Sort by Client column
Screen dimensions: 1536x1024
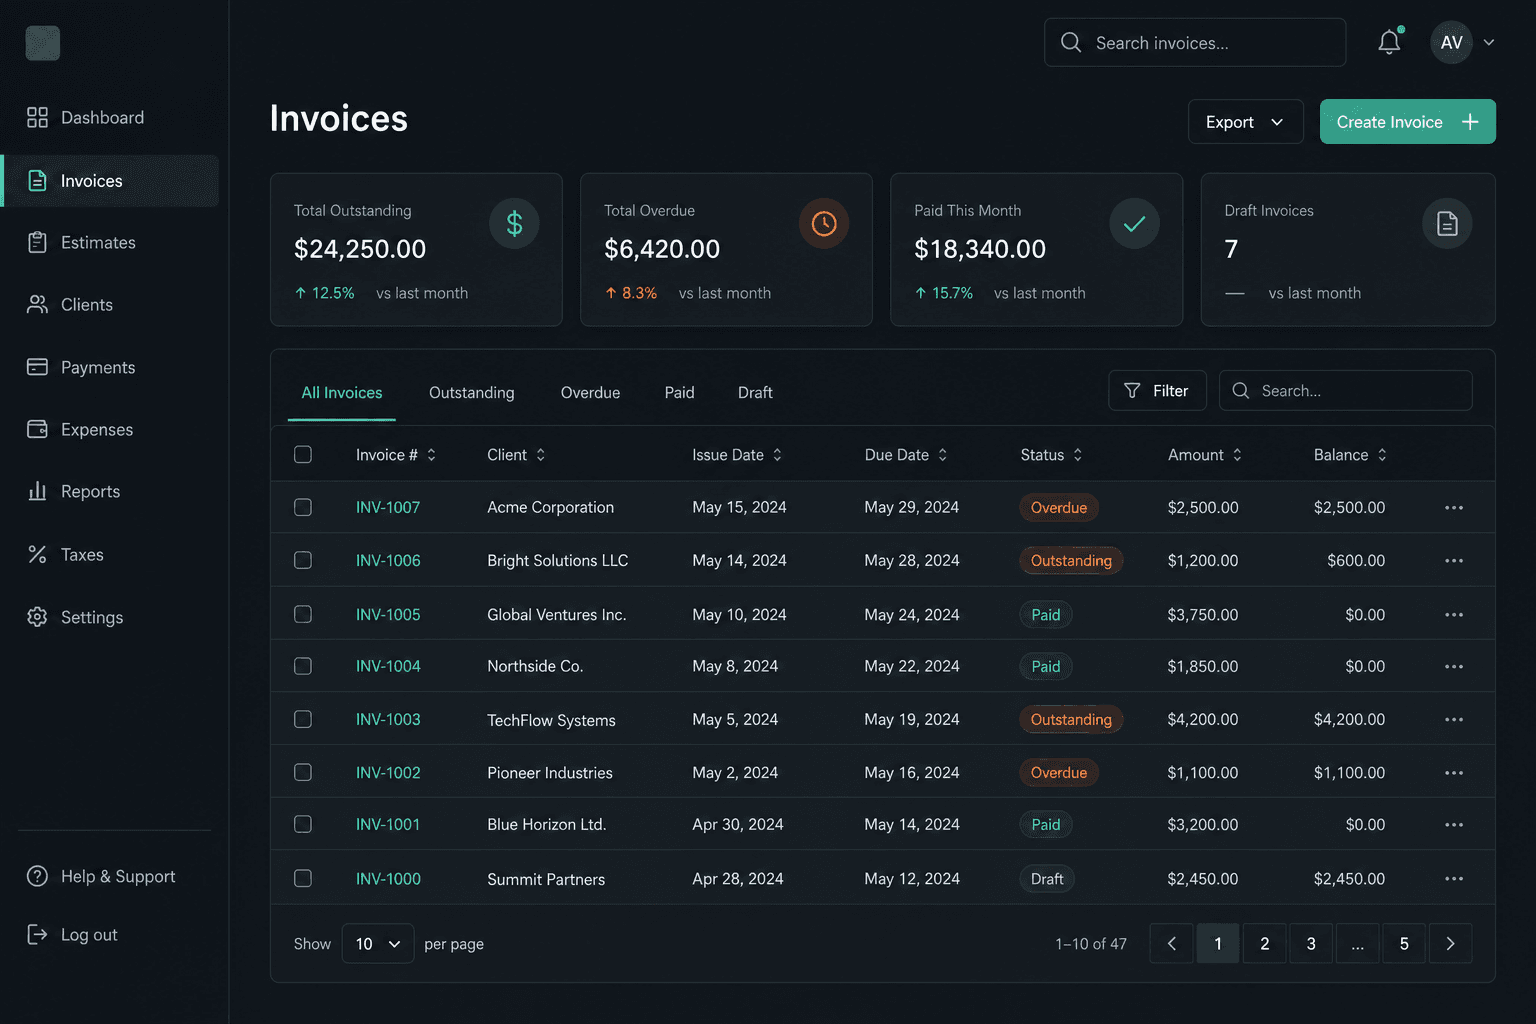[x=516, y=455]
